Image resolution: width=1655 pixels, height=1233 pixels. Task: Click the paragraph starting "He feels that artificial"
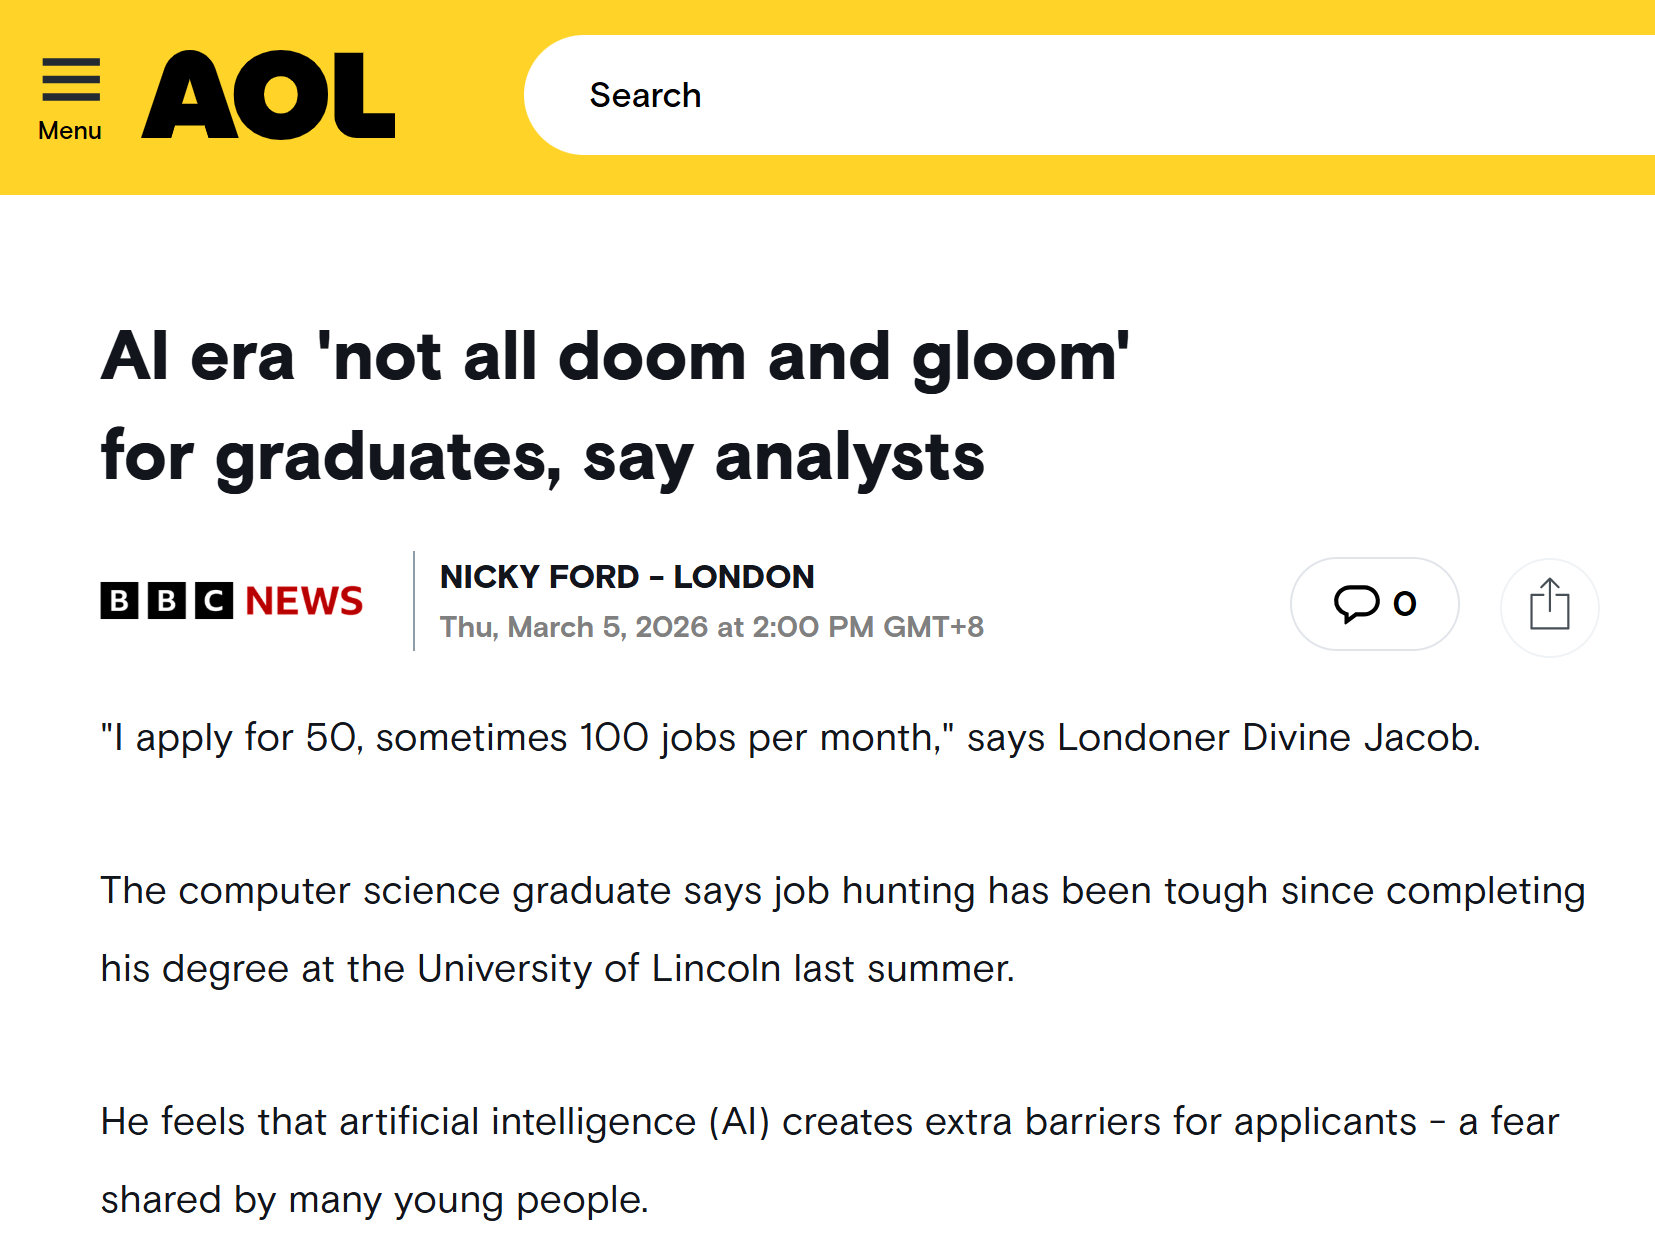(830, 1122)
